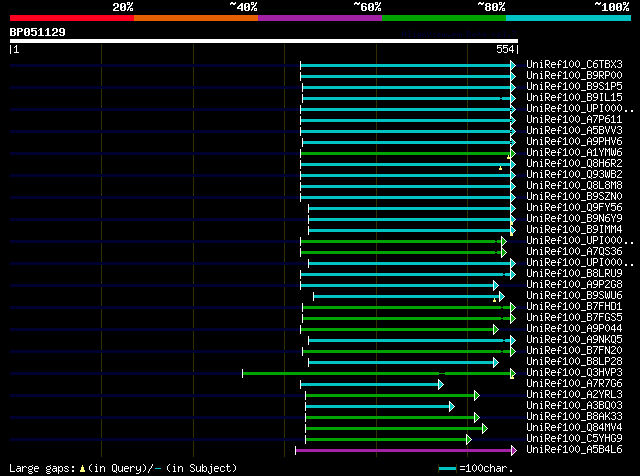Viewport: 640px width, 476px height.
Task: View the UniRef100_A3BQ03 hit label
Action: click(574, 406)
